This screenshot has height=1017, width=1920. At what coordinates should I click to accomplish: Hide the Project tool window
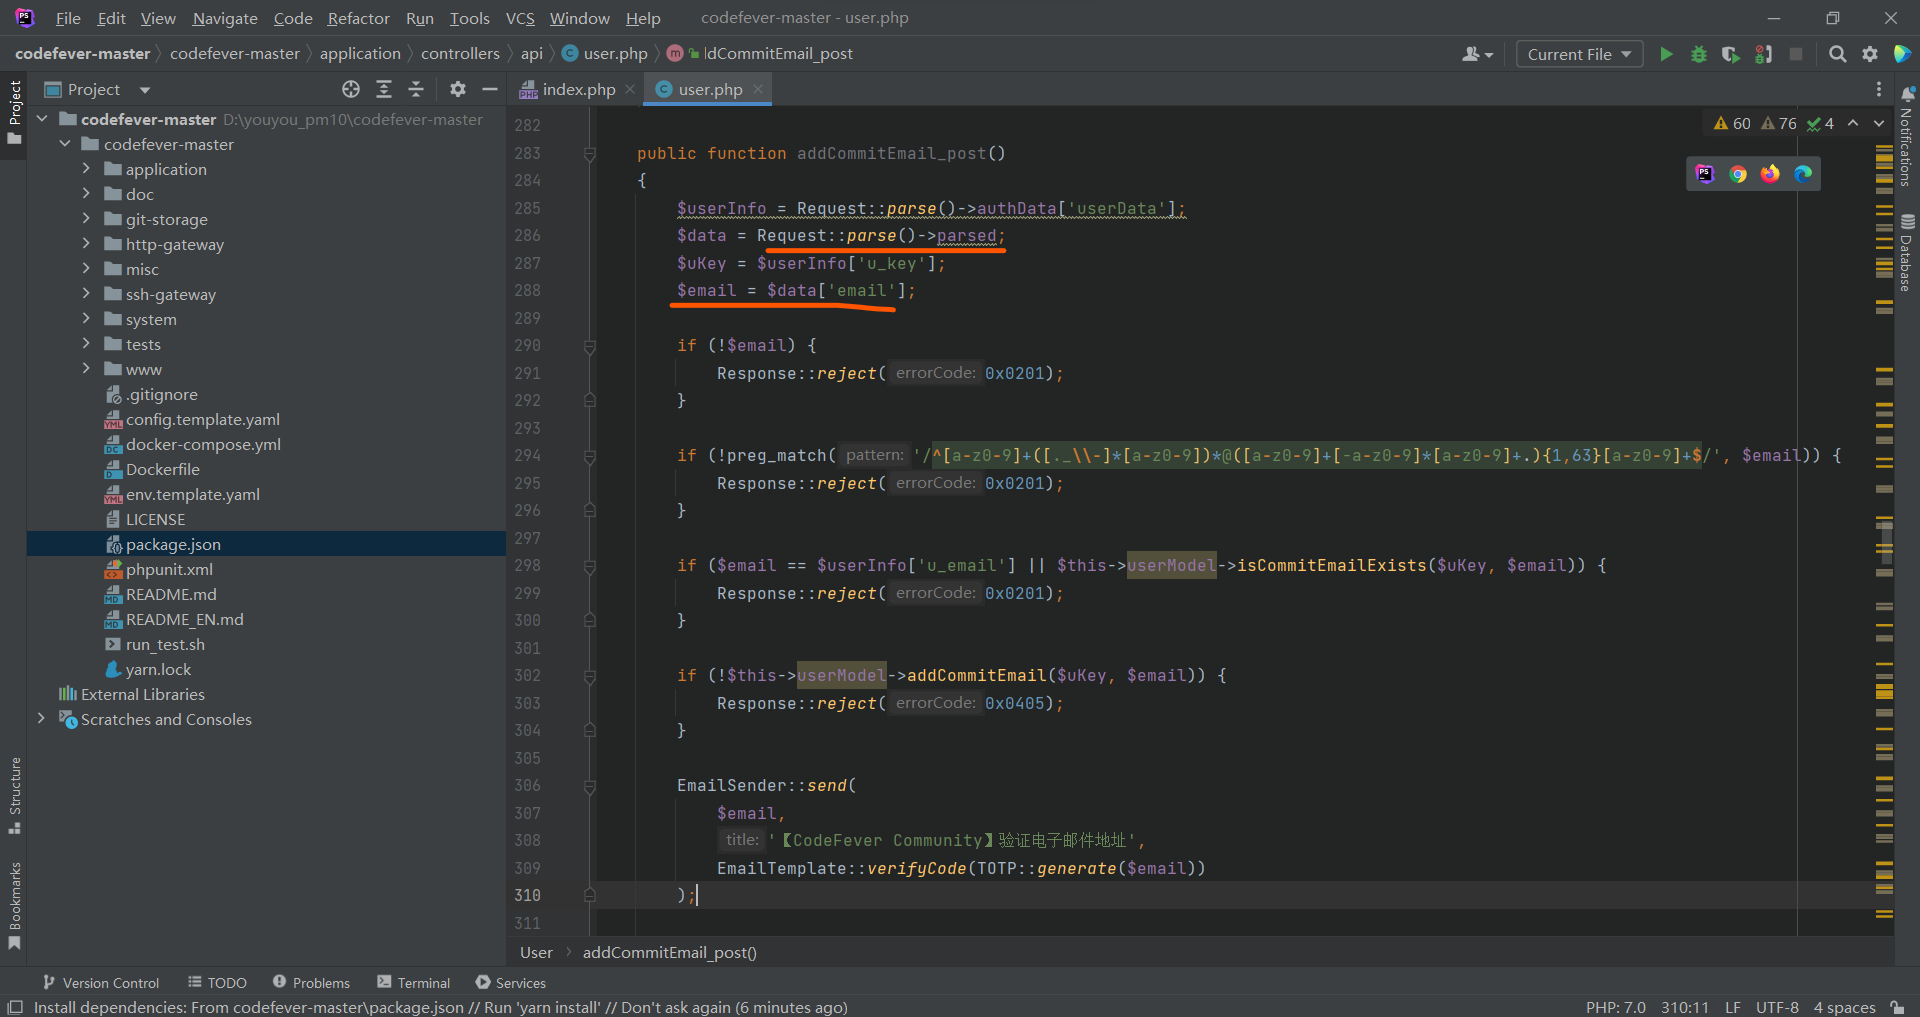(490, 89)
